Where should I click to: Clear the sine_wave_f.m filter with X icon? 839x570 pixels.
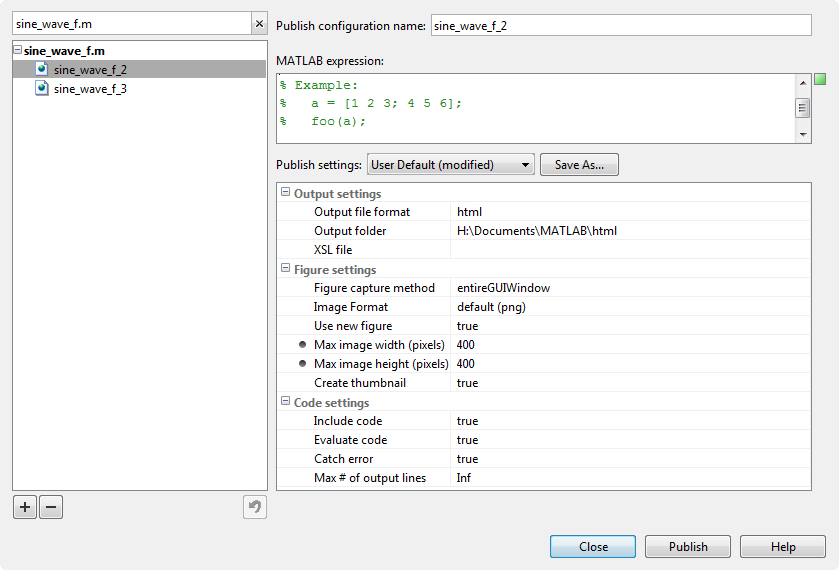click(260, 24)
